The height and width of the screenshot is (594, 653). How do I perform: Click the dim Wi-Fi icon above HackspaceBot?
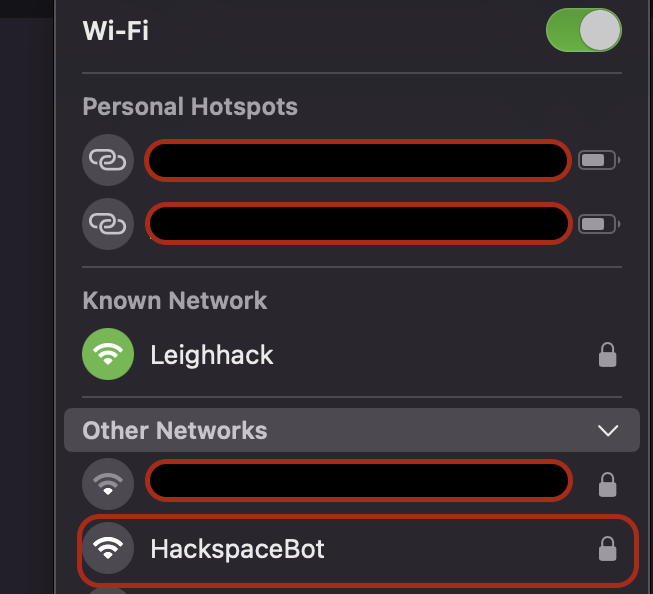(107, 484)
